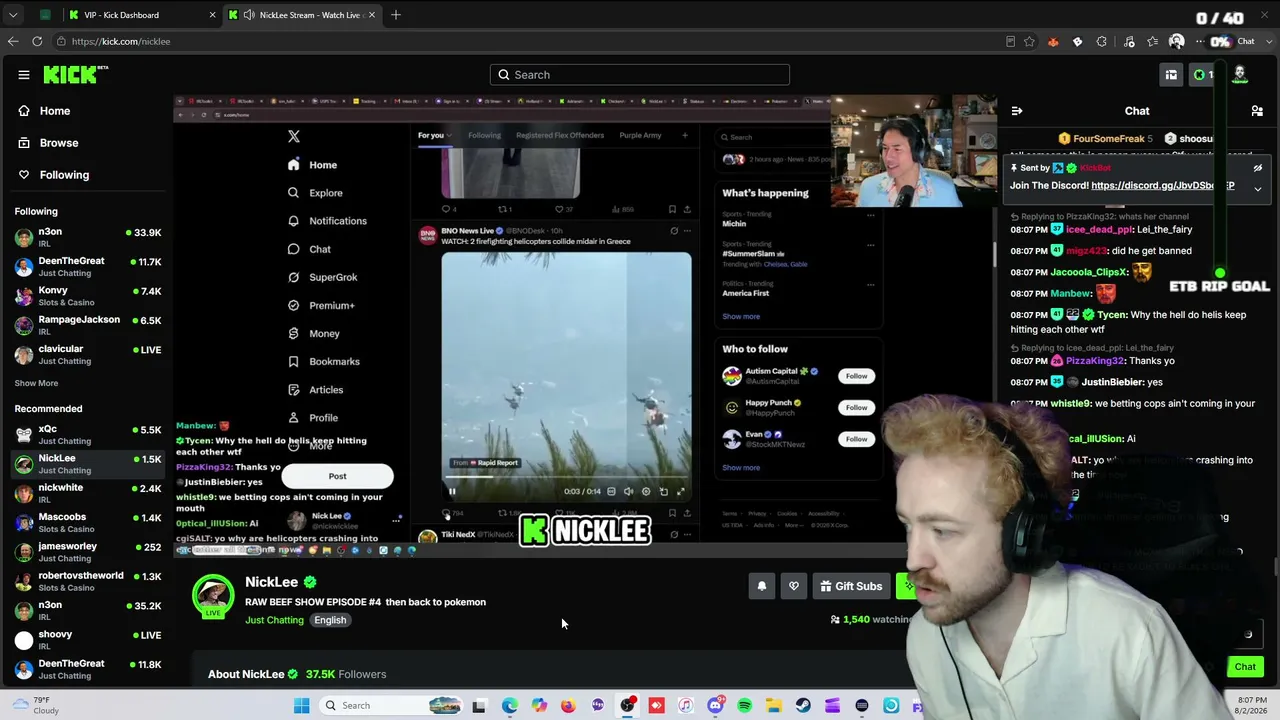Reload the page with refresh icon
1280x720 pixels.
[37, 42]
